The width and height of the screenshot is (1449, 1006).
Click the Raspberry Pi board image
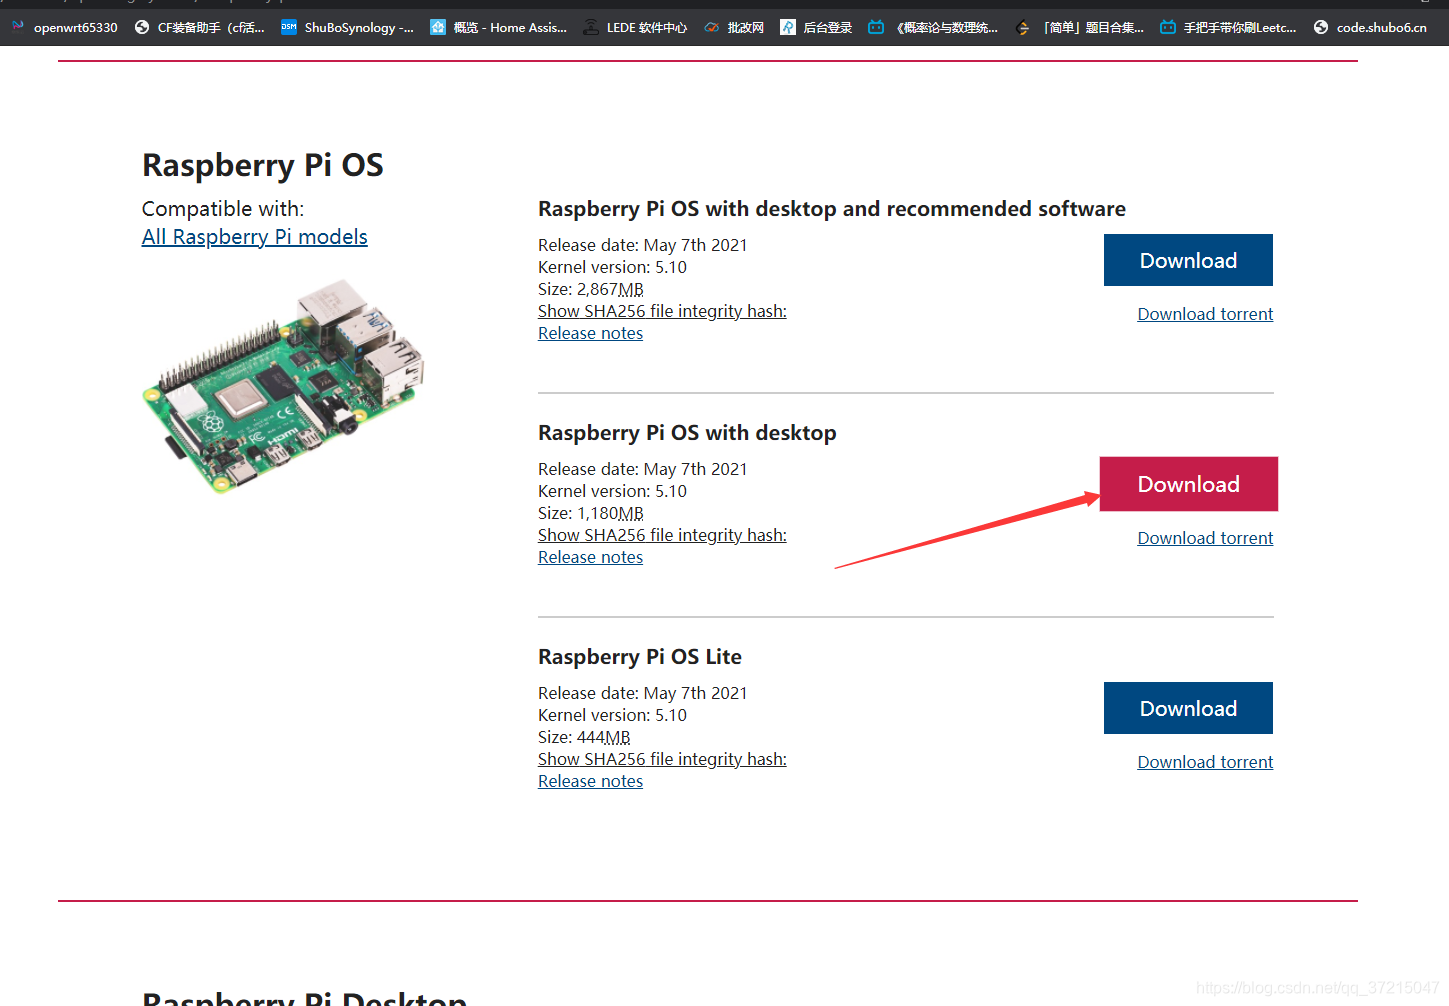click(283, 386)
